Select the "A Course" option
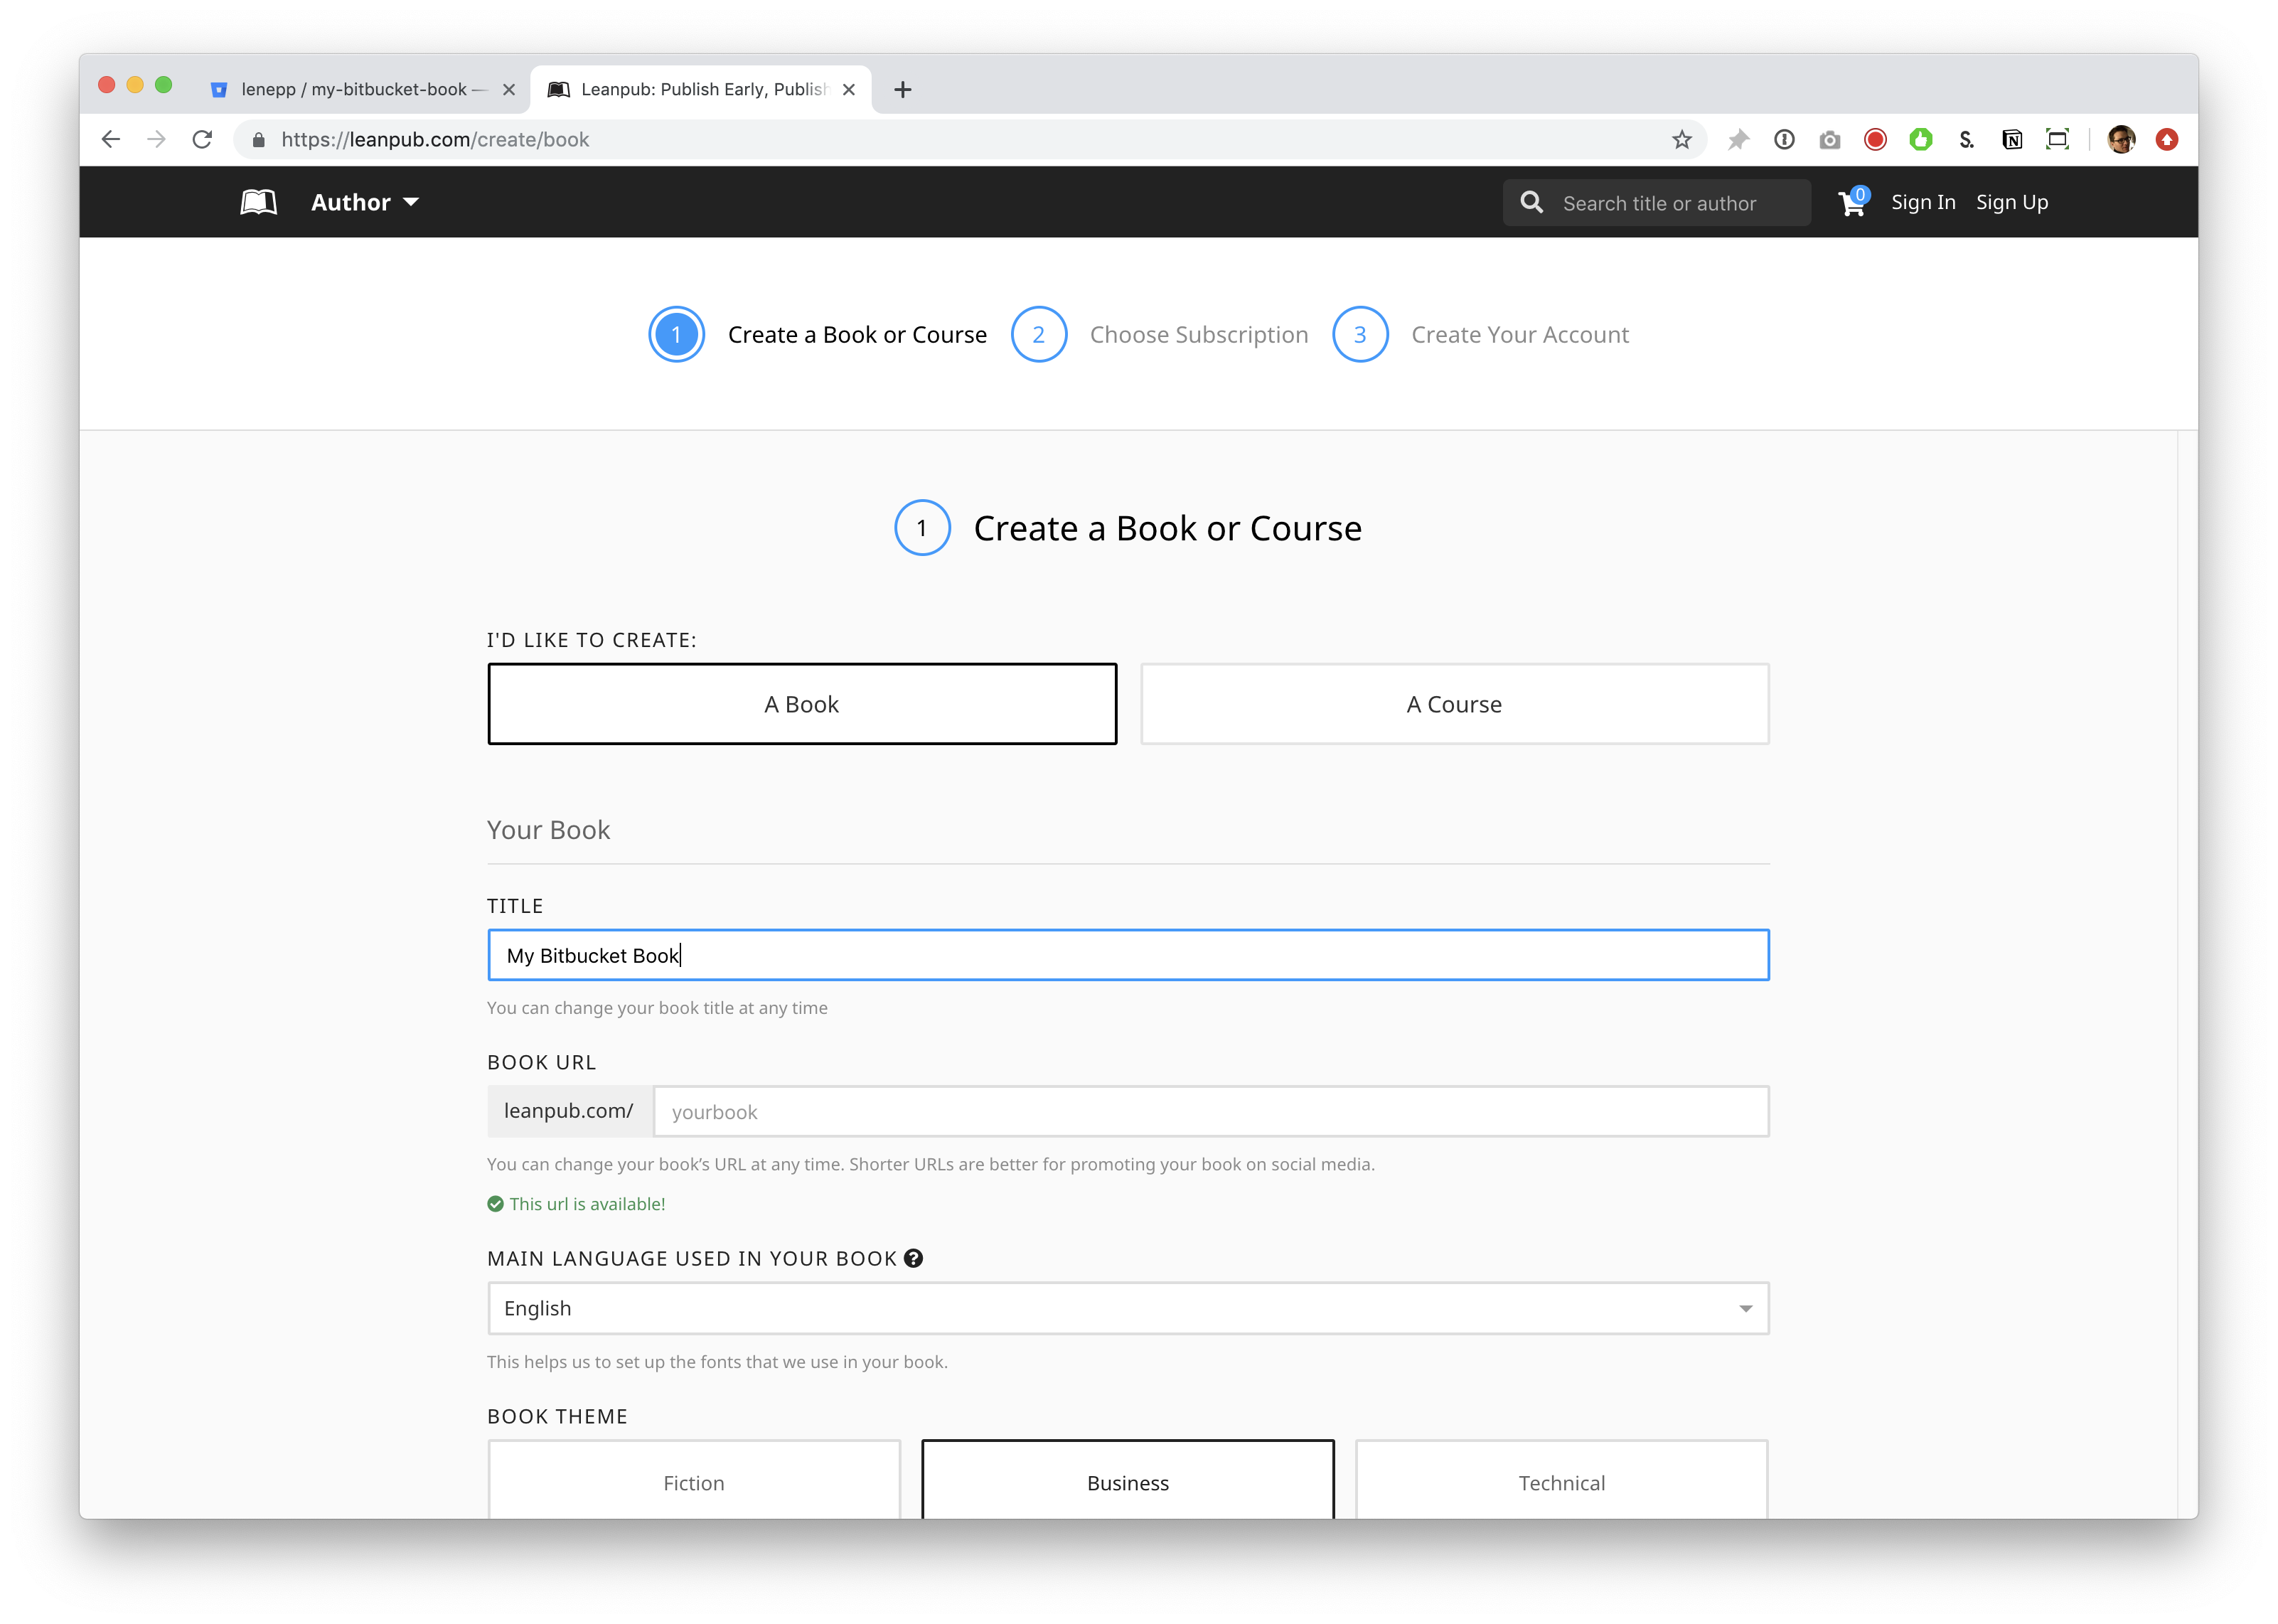This screenshot has height=1624, width=2278. click(1454, 704)
